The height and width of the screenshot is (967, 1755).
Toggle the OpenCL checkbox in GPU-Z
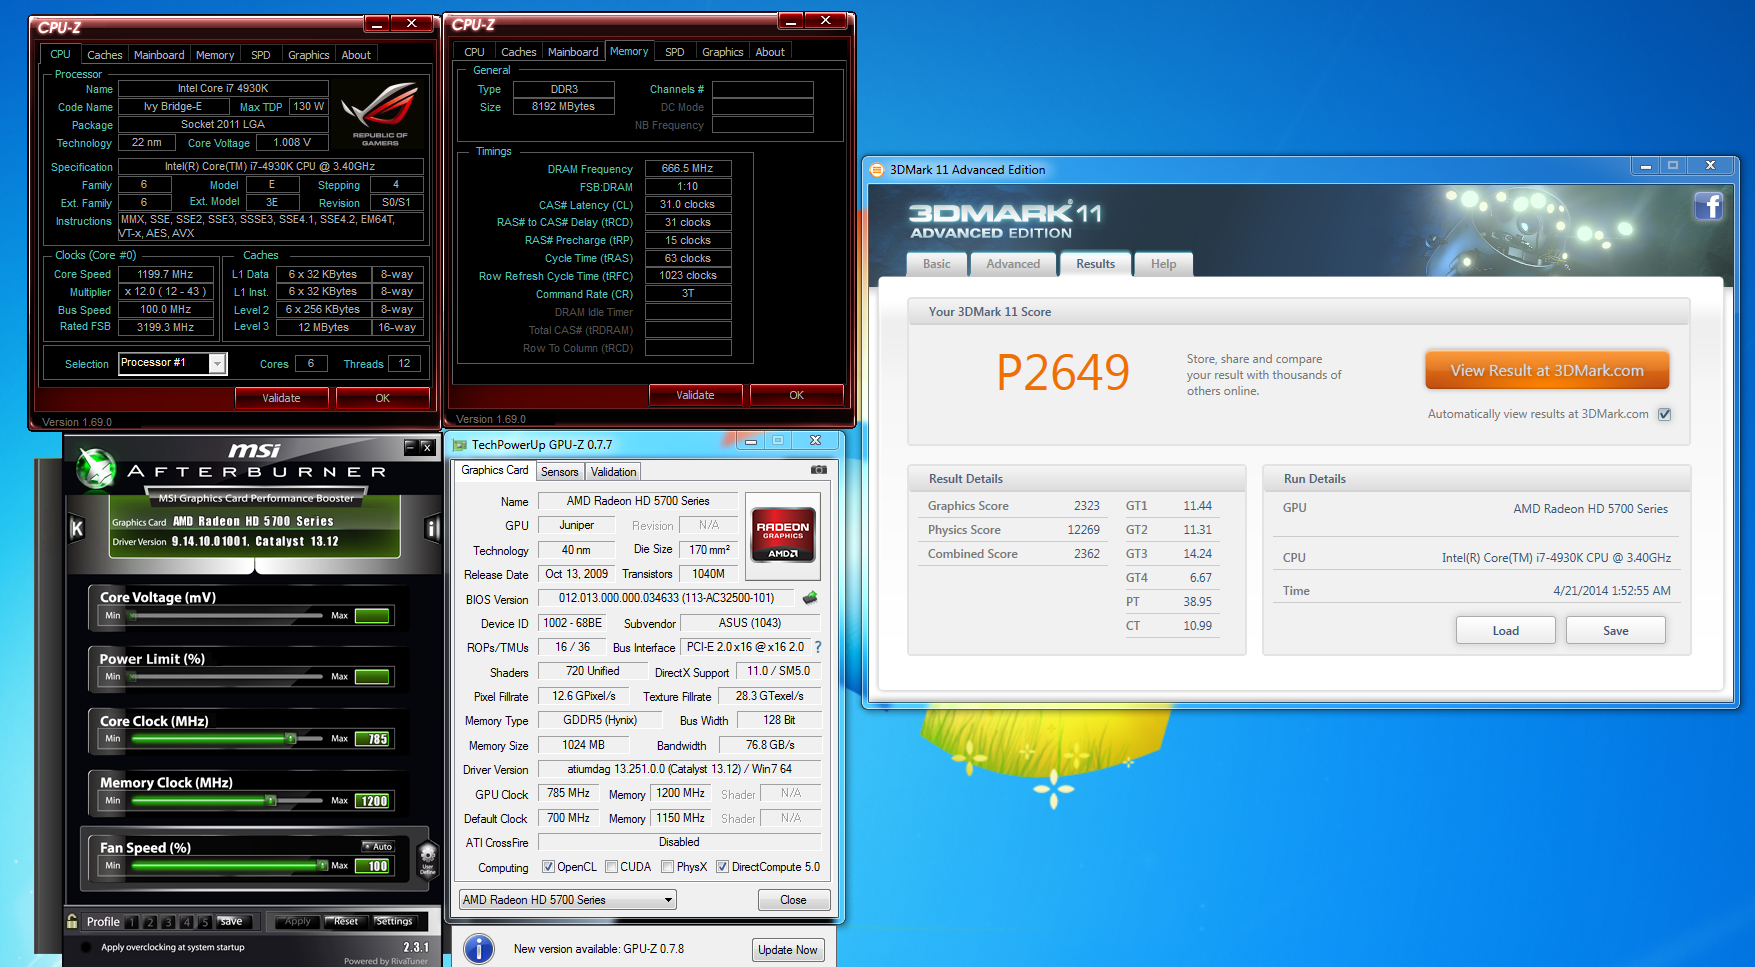548,867
